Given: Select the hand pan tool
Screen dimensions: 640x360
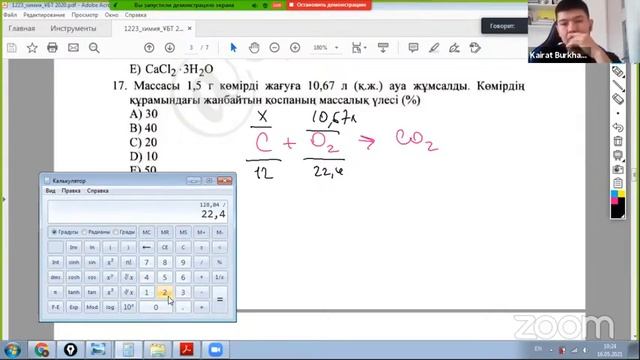Looking at the screenshot, I should (254, 48).
